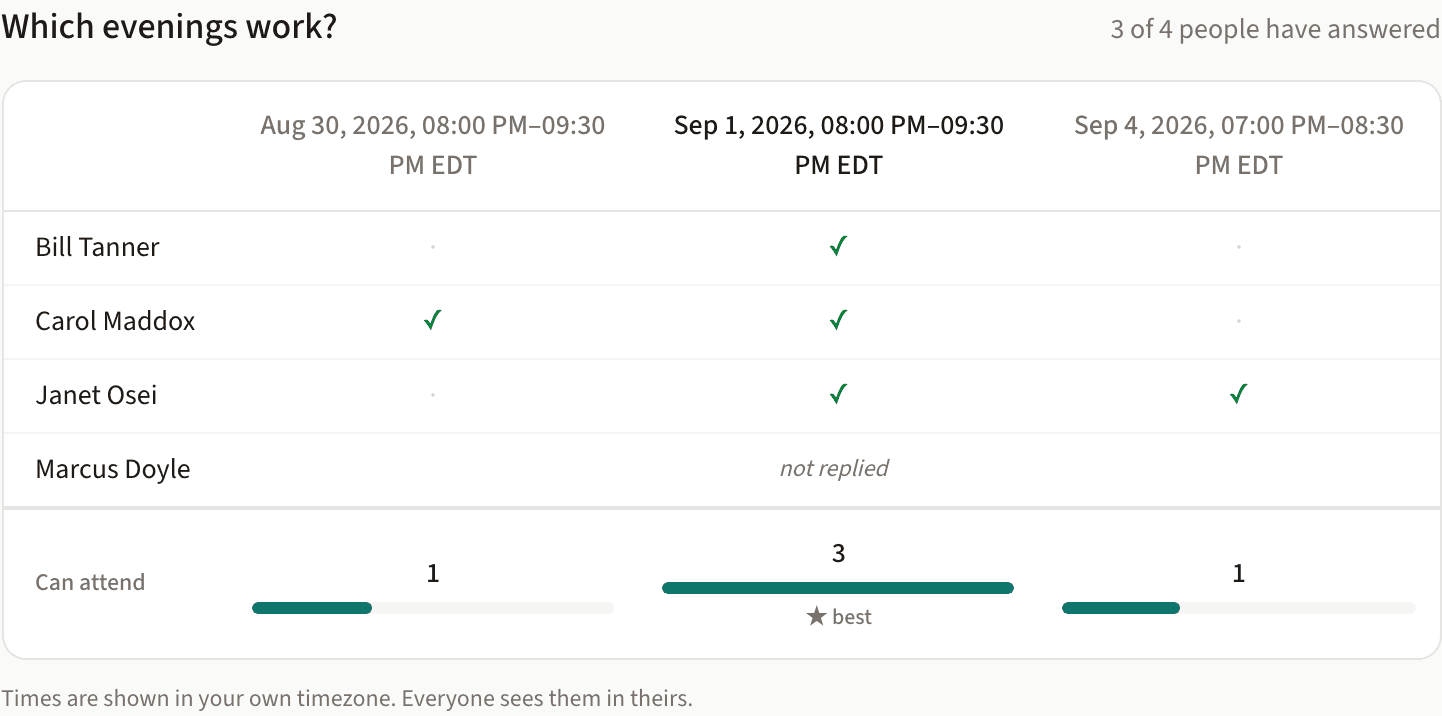Toggle Carol Maddox's empty Sep 4 cell
Viewport: 1442px width, 716px height.
[x=1239, y=321]
